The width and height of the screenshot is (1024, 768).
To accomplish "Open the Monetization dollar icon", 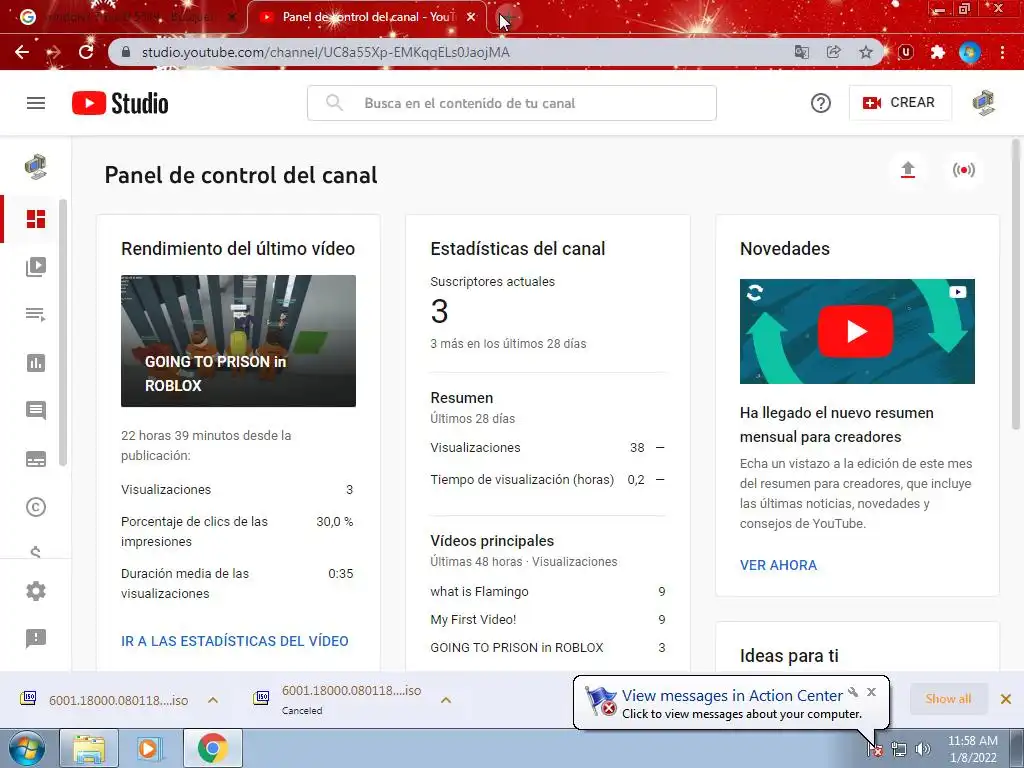I will pos(36,552).
